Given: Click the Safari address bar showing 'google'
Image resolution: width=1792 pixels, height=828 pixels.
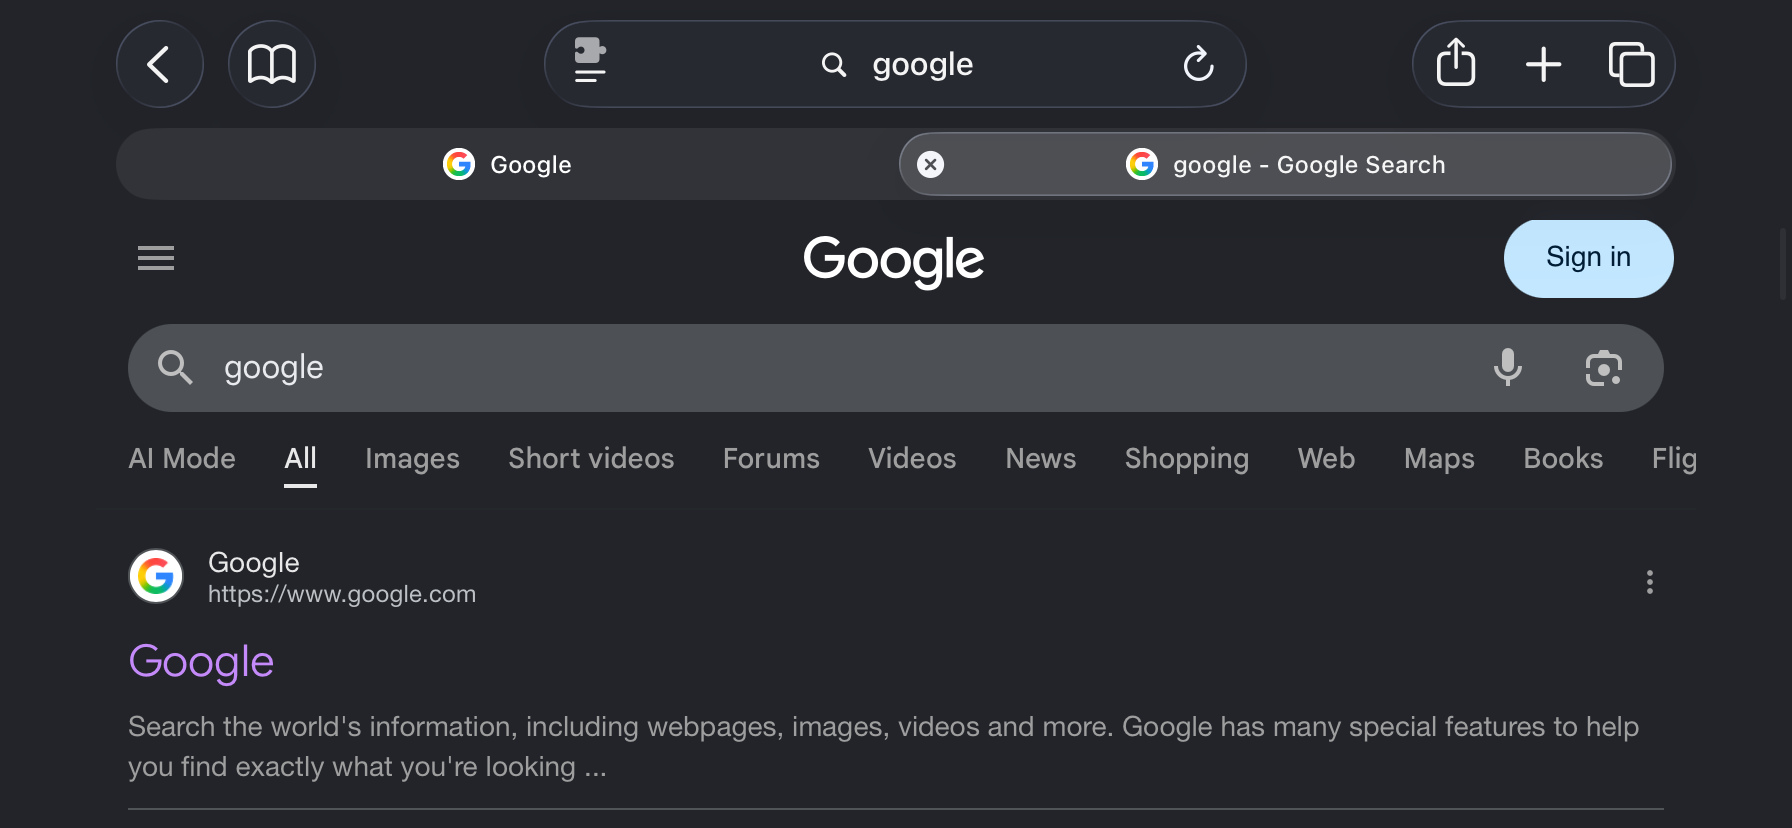Looking at the screenshot, I should tap(895, 65).
